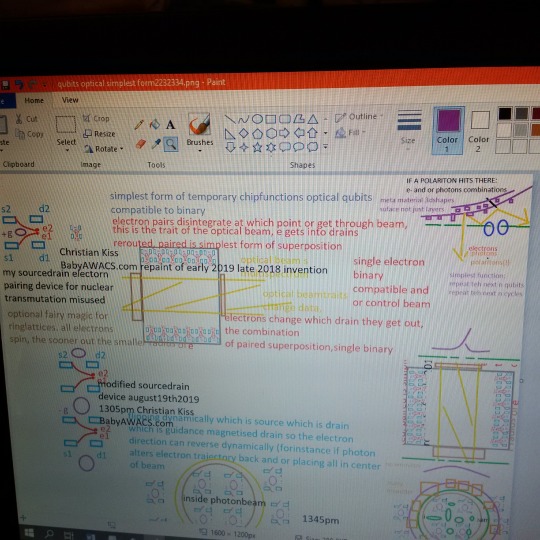Choose the Six-point star shape
540x540 pixels.
click(x=271, y=147)
